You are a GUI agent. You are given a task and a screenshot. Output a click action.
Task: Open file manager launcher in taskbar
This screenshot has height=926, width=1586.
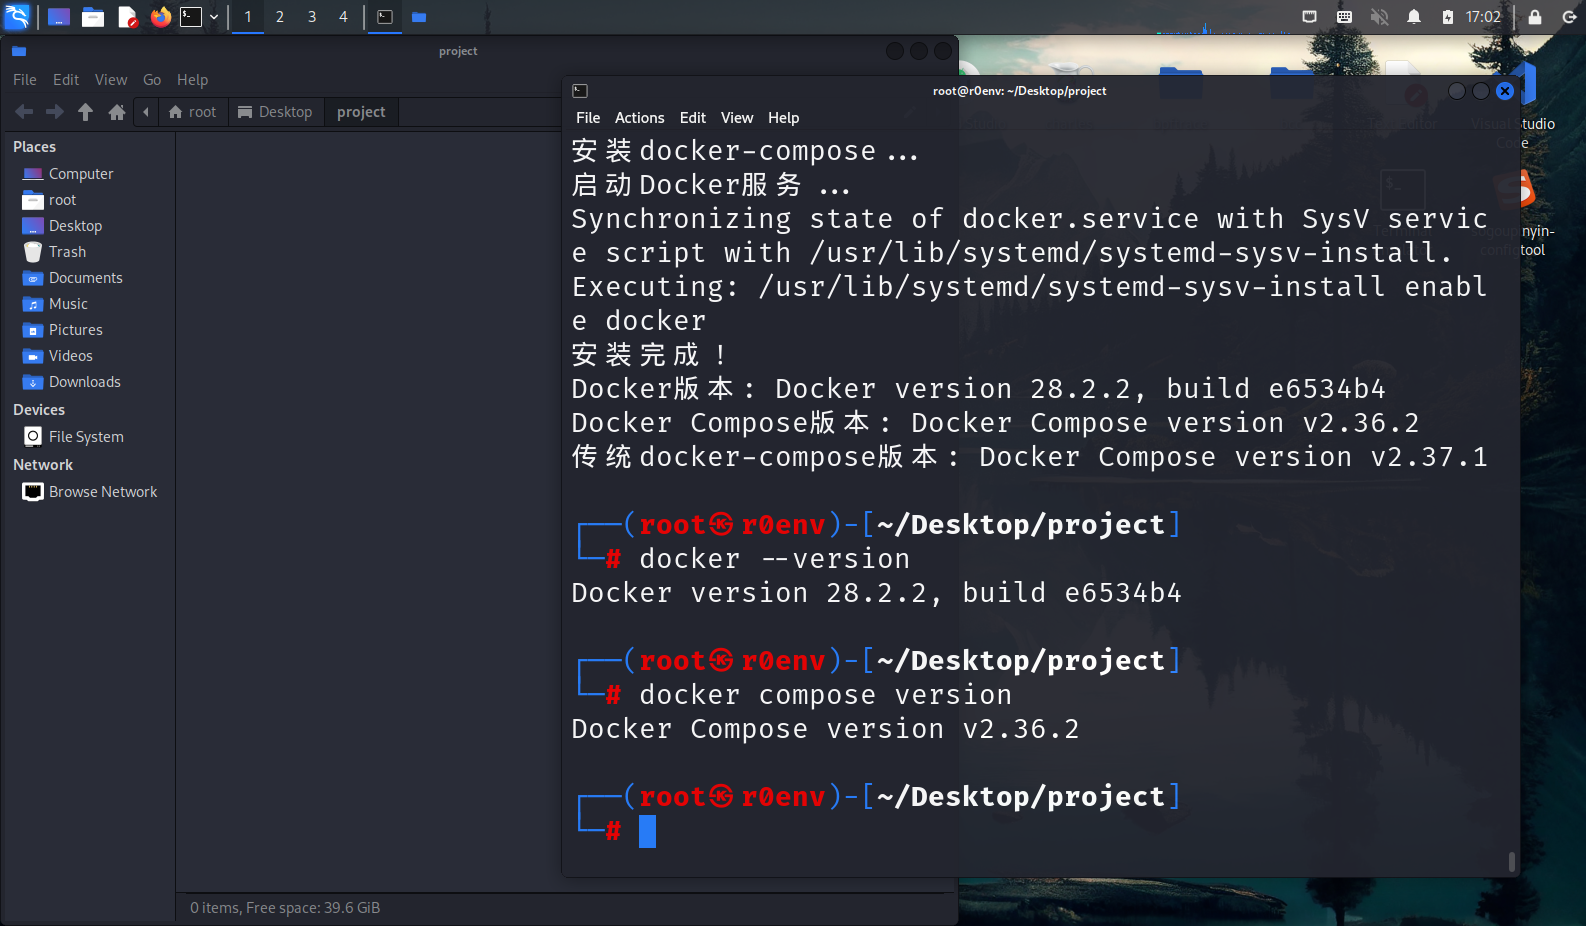pos(93,17)
